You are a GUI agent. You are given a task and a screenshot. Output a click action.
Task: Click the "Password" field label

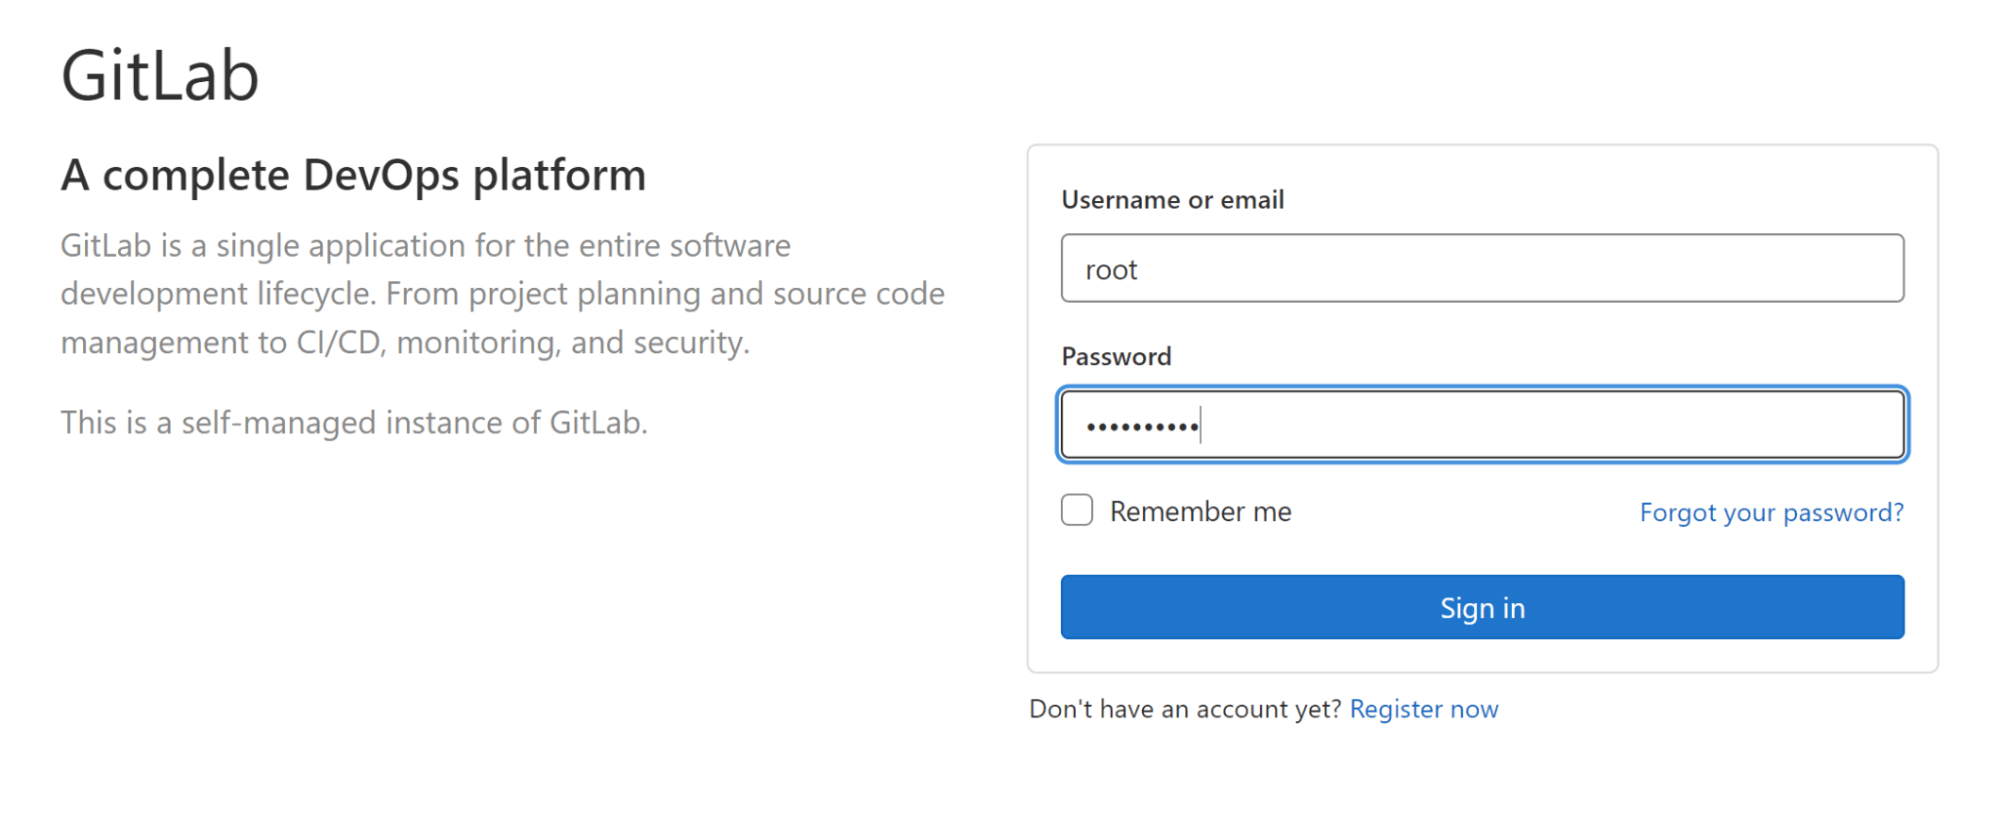[1116, 357]
